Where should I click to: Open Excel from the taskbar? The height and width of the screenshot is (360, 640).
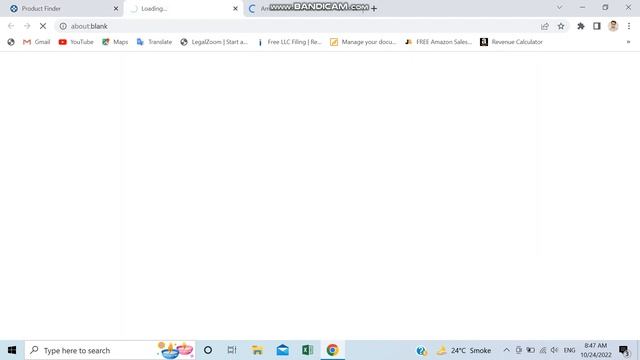[307, 350]
